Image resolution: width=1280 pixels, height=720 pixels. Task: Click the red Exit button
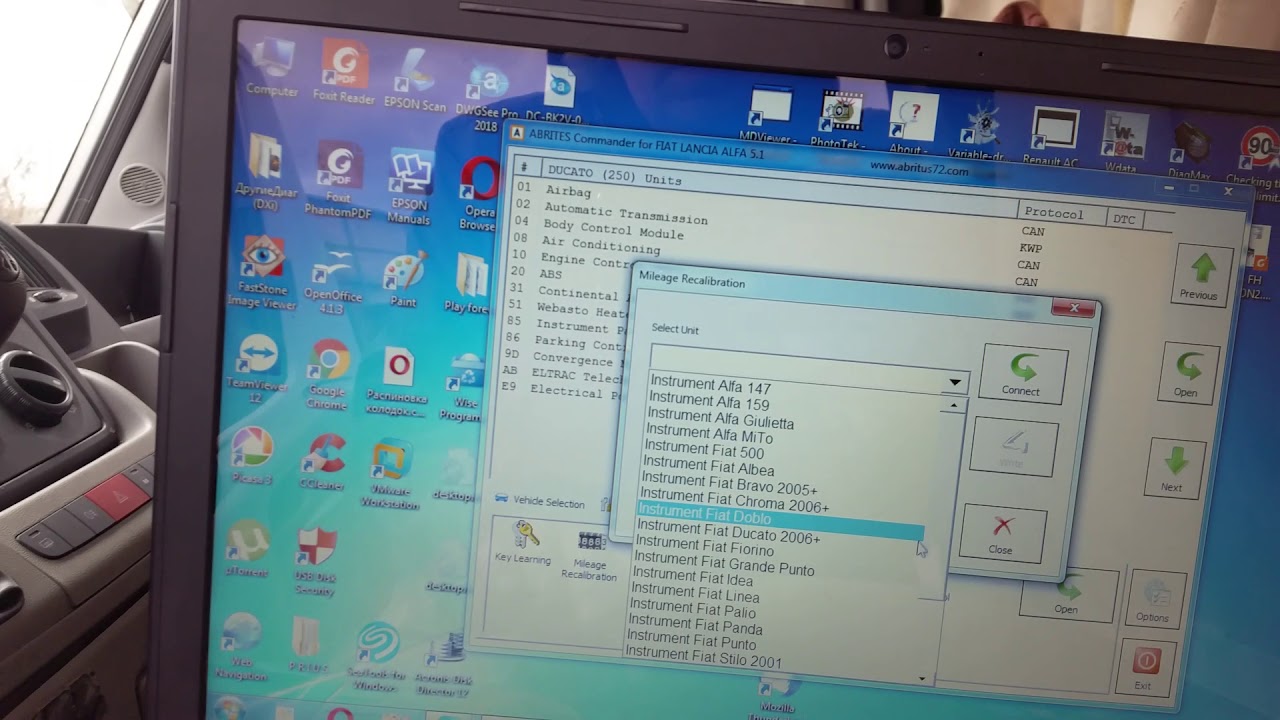pyautogui.click(x=1145, y=667)
